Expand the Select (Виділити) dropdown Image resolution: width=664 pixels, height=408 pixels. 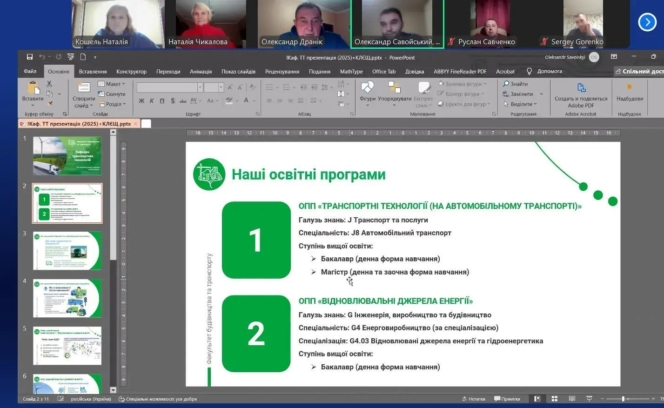tap(520, 102)
